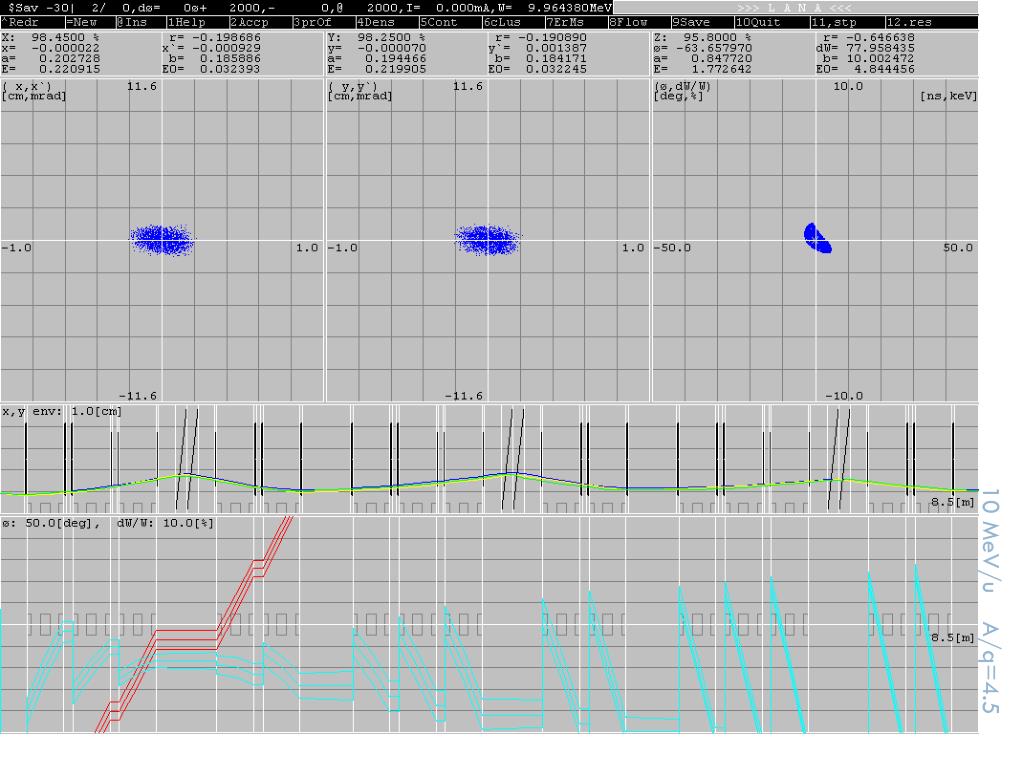1024x768 pixels.
Task: Select the 6cLus menu item
Action: click(x=502, y=22)
